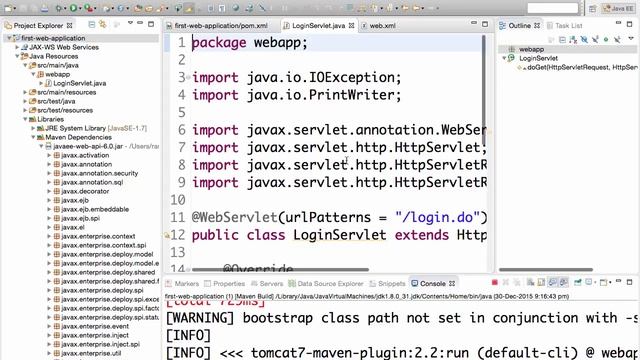Viewport: 640px width, 360px height.
Task: Open Outline view menu dropdown arrow
Action: point(631,38)
